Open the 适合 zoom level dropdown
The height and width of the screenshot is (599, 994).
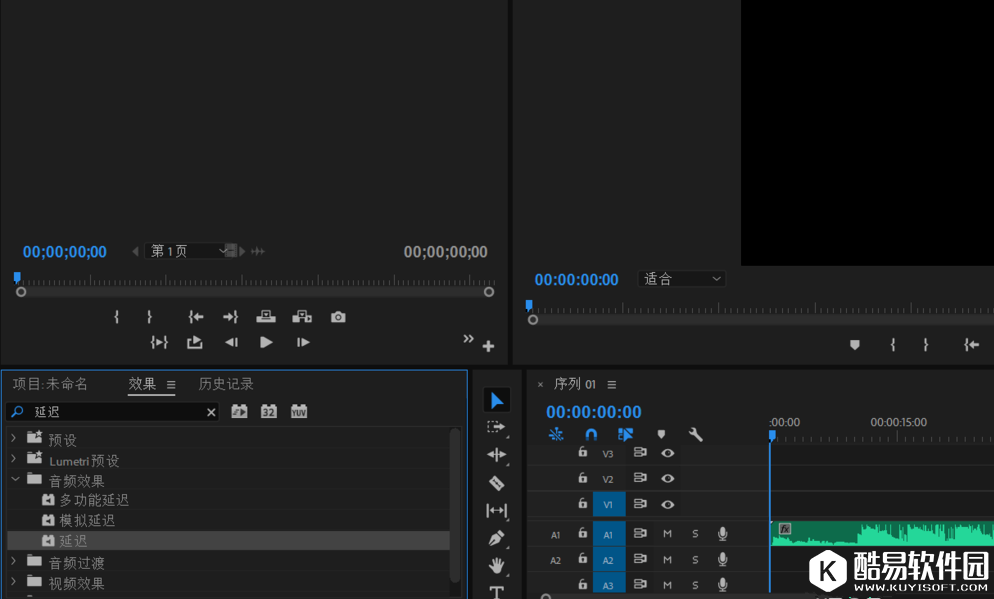point(682,279)
